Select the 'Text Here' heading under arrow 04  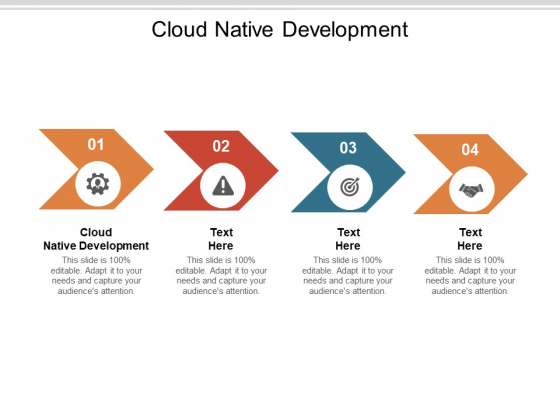click(470, 239)
